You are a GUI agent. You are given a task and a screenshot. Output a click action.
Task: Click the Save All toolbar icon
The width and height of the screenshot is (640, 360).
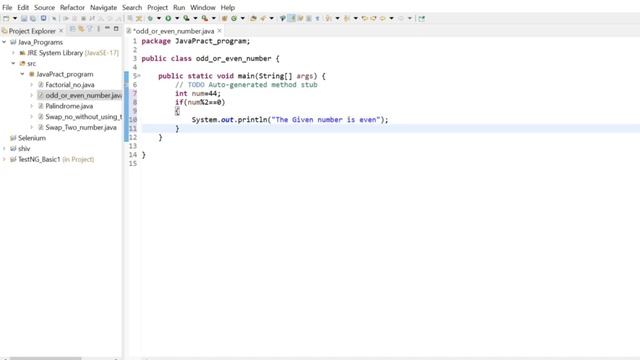click(x=33, y=18)
